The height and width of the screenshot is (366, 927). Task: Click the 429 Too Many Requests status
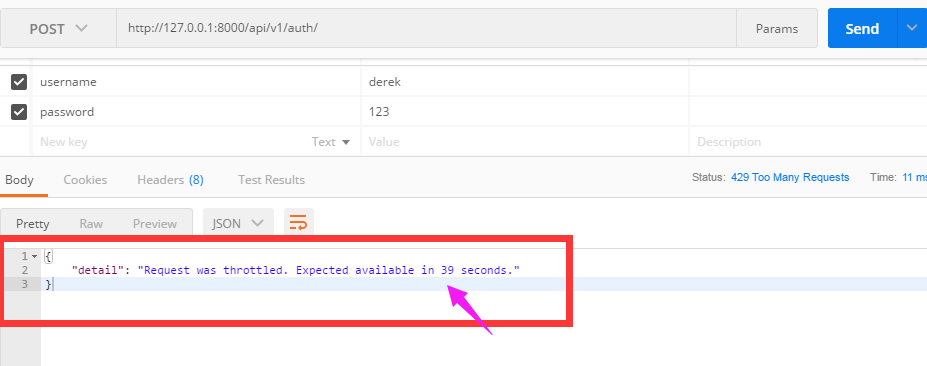pyautogui.click(x=790, y=177)
